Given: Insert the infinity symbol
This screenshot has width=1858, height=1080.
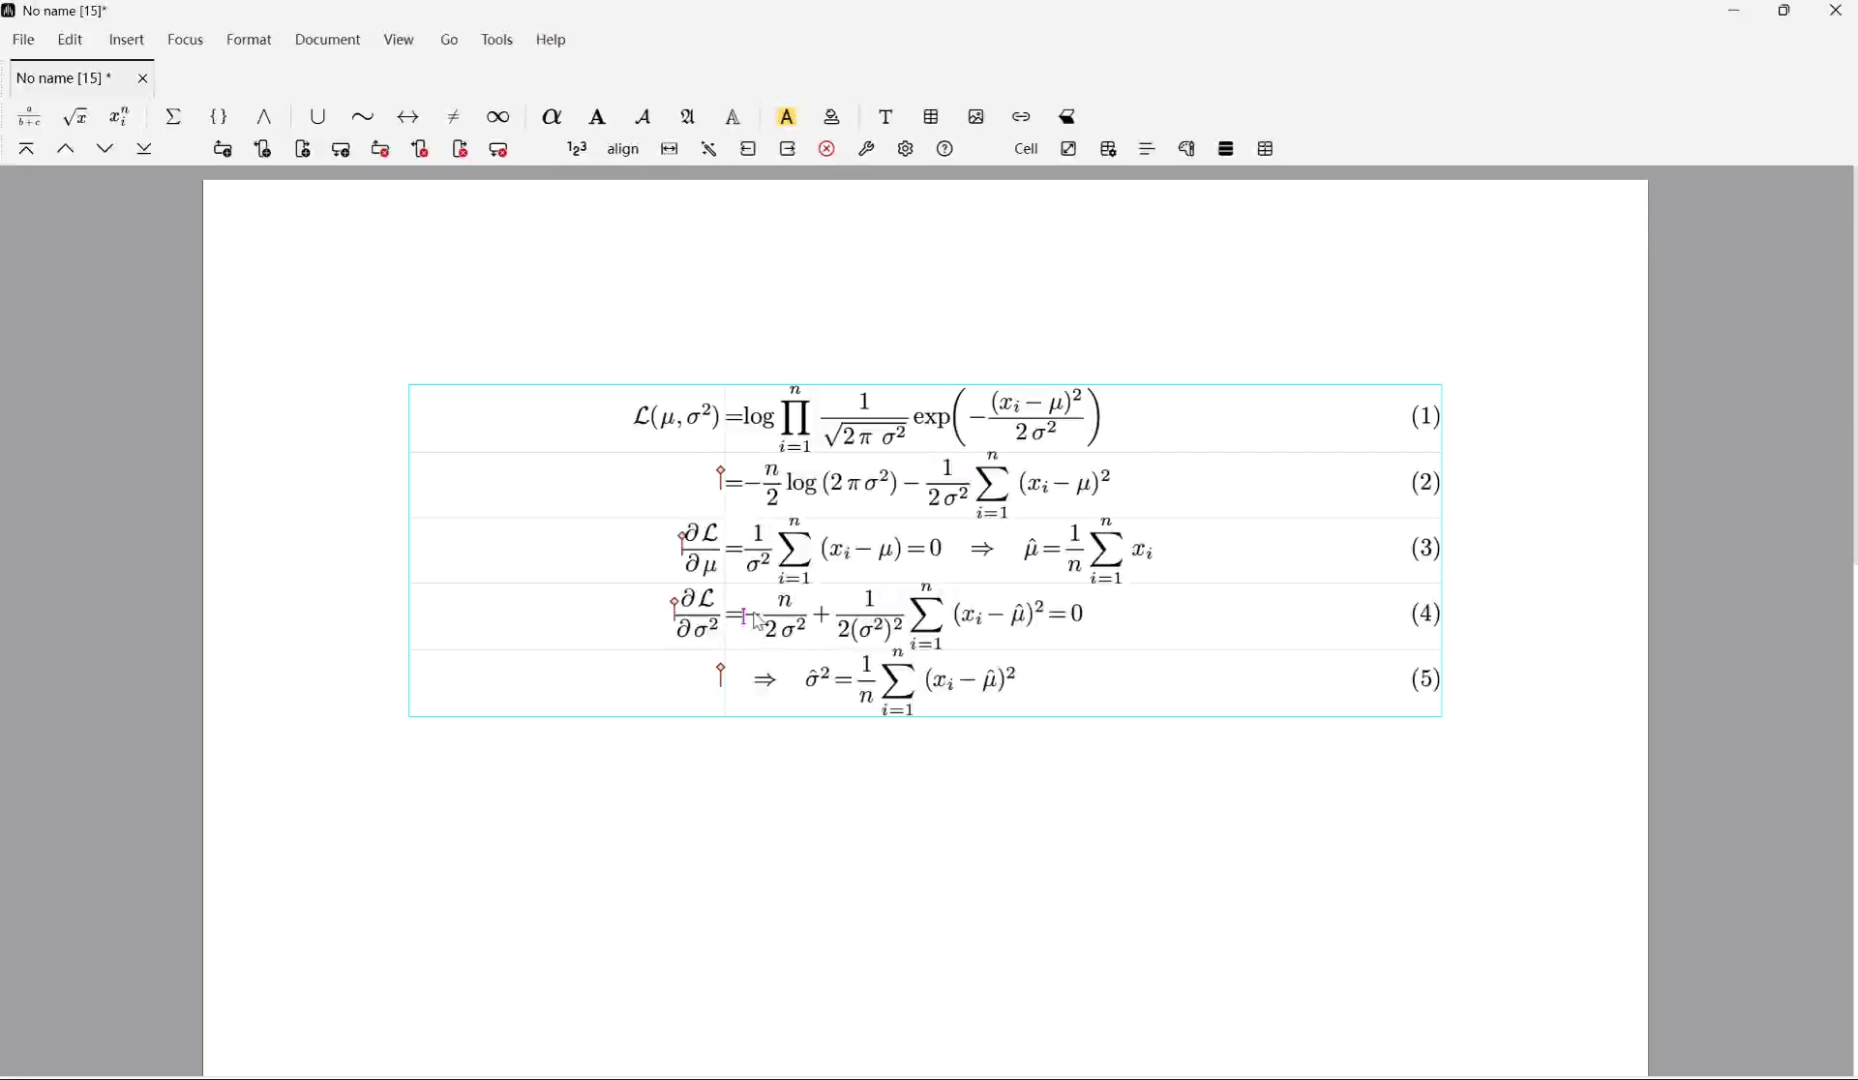Looking at the screenshot, I should tap(498, 117).
